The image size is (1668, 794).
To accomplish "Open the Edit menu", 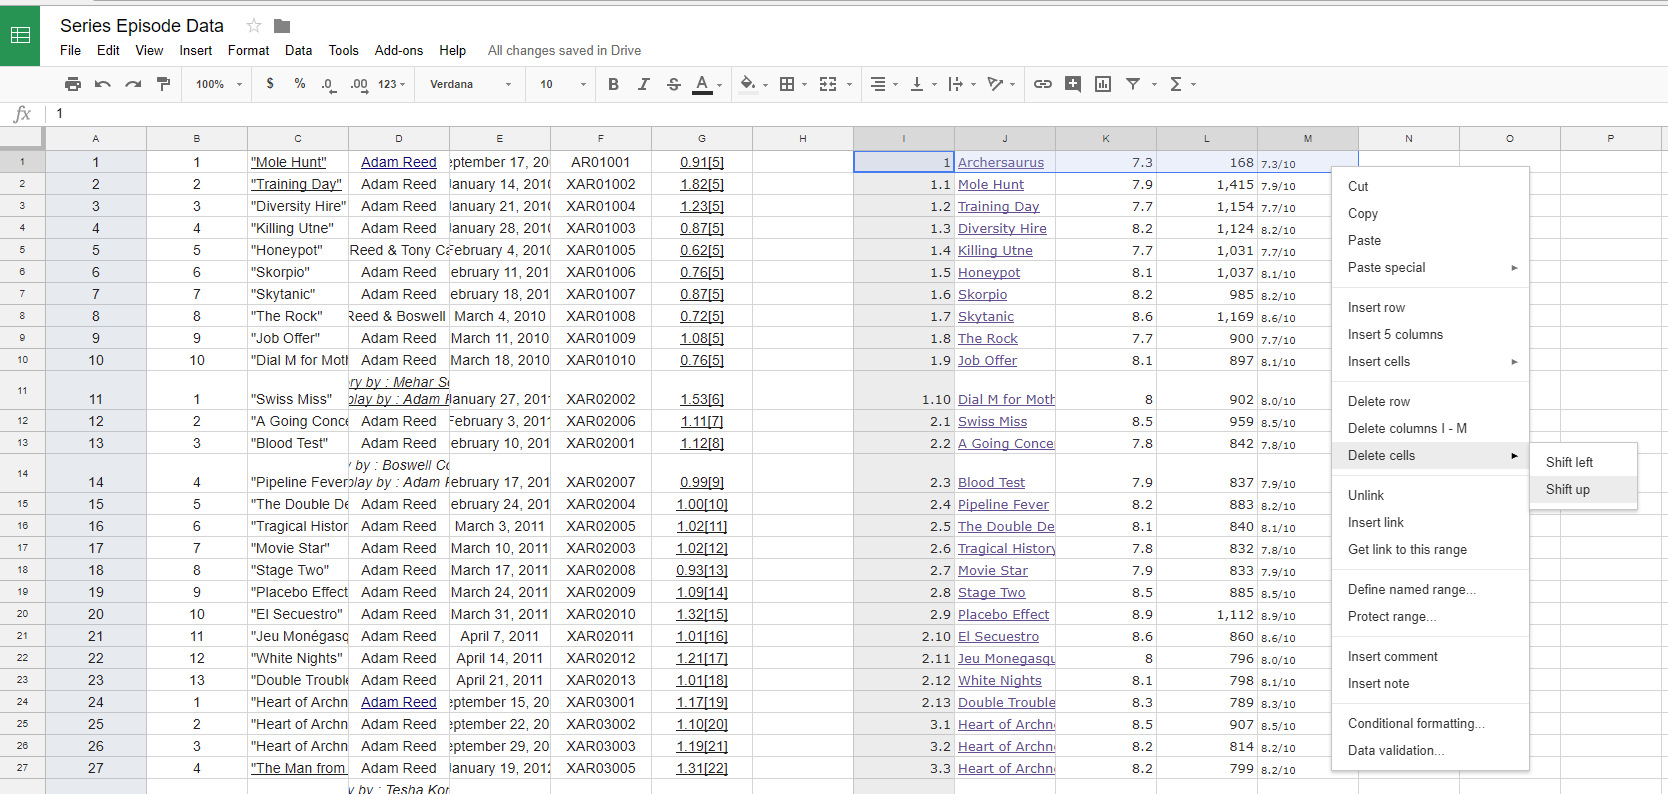I will pyautogui.click(x=108, y=50).
